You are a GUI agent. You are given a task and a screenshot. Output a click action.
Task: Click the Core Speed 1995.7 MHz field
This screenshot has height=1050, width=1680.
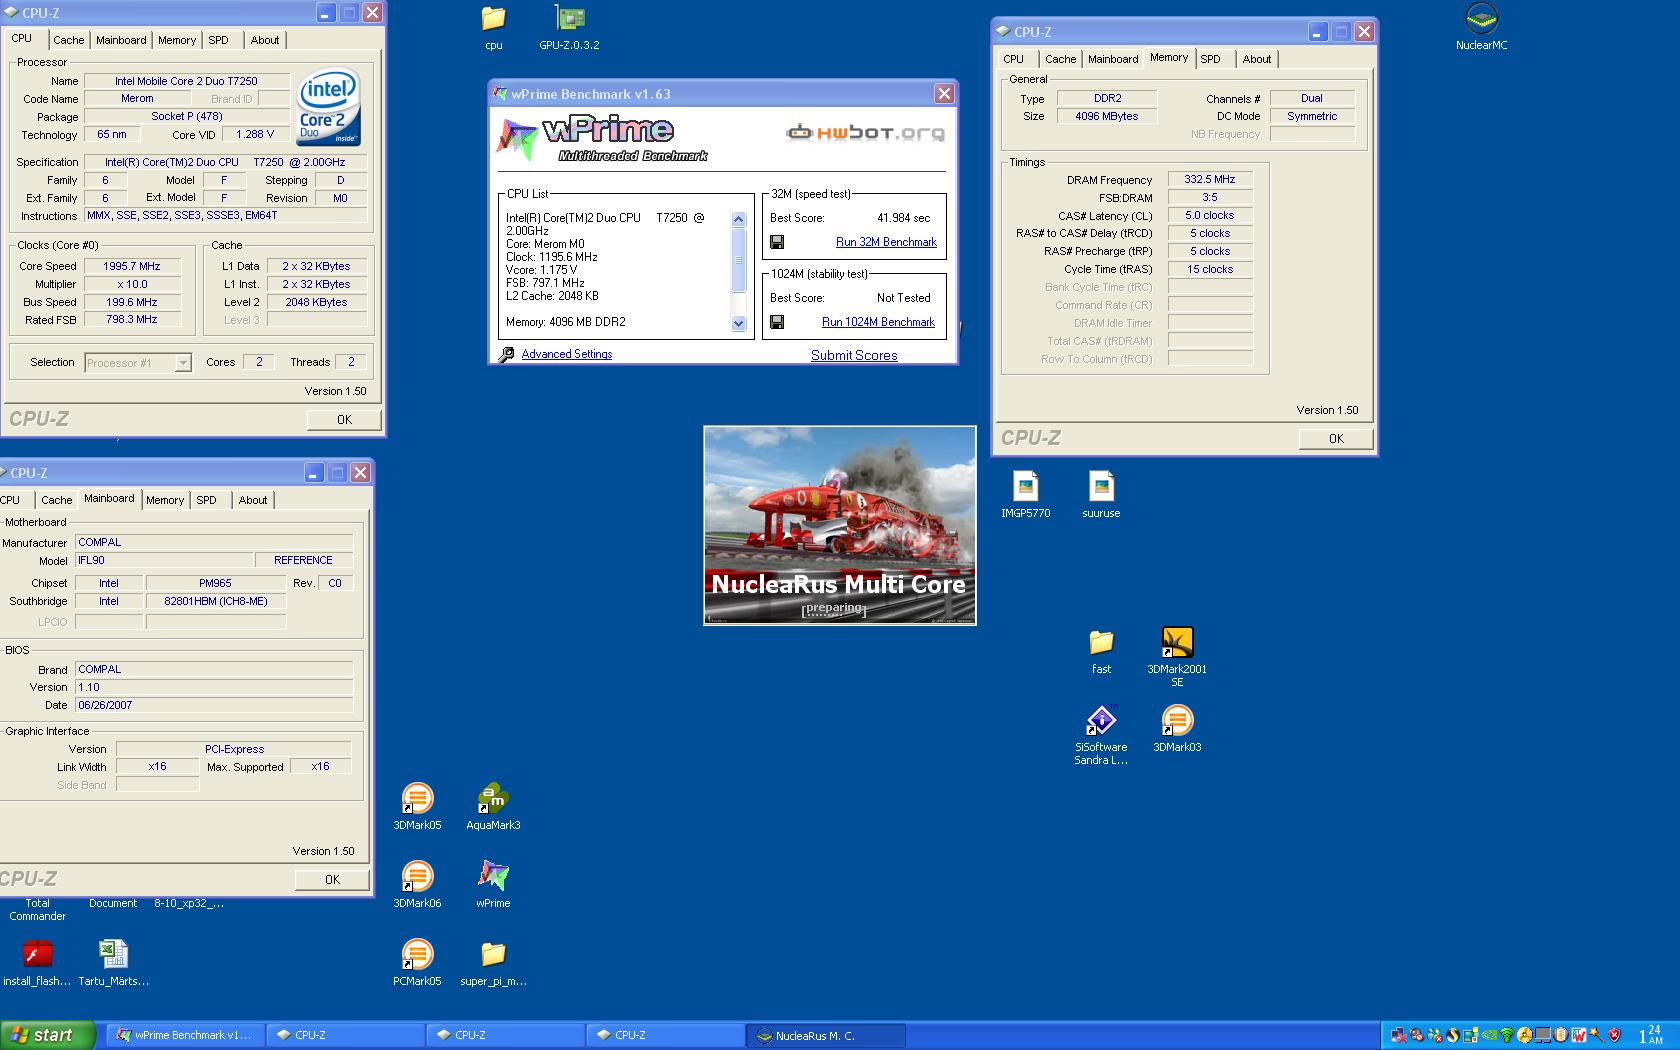[132, 266]
